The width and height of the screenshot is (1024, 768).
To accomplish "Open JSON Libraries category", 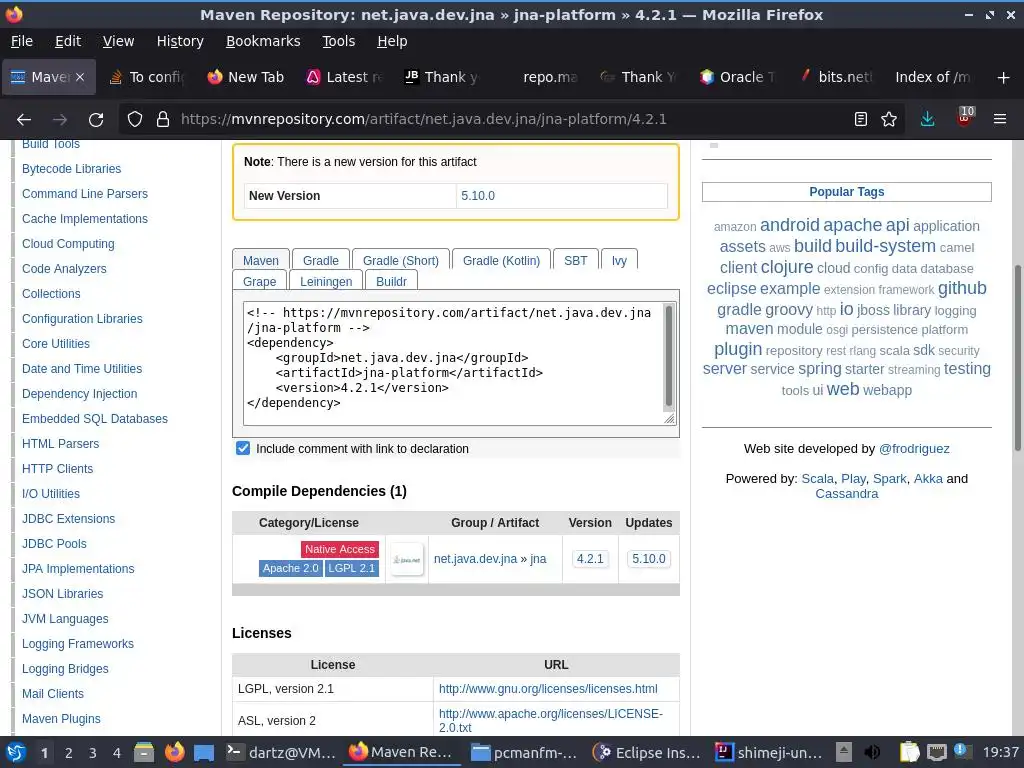I will [63, 594].
